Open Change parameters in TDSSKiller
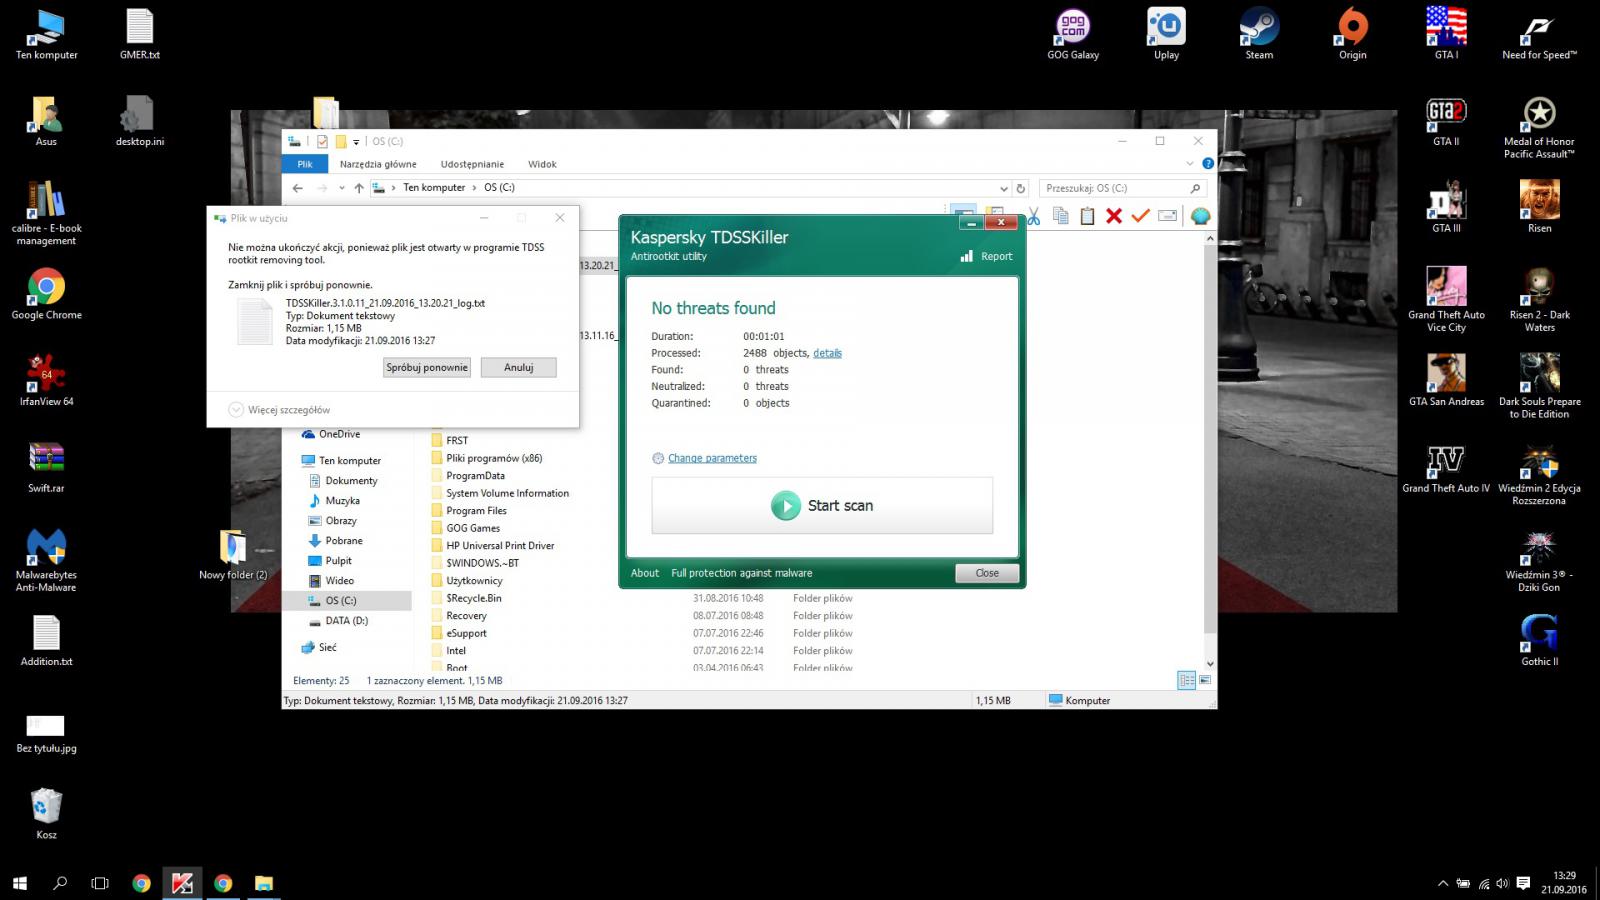The width and height of the screenshot is (1600, 900). click(712, 458)
